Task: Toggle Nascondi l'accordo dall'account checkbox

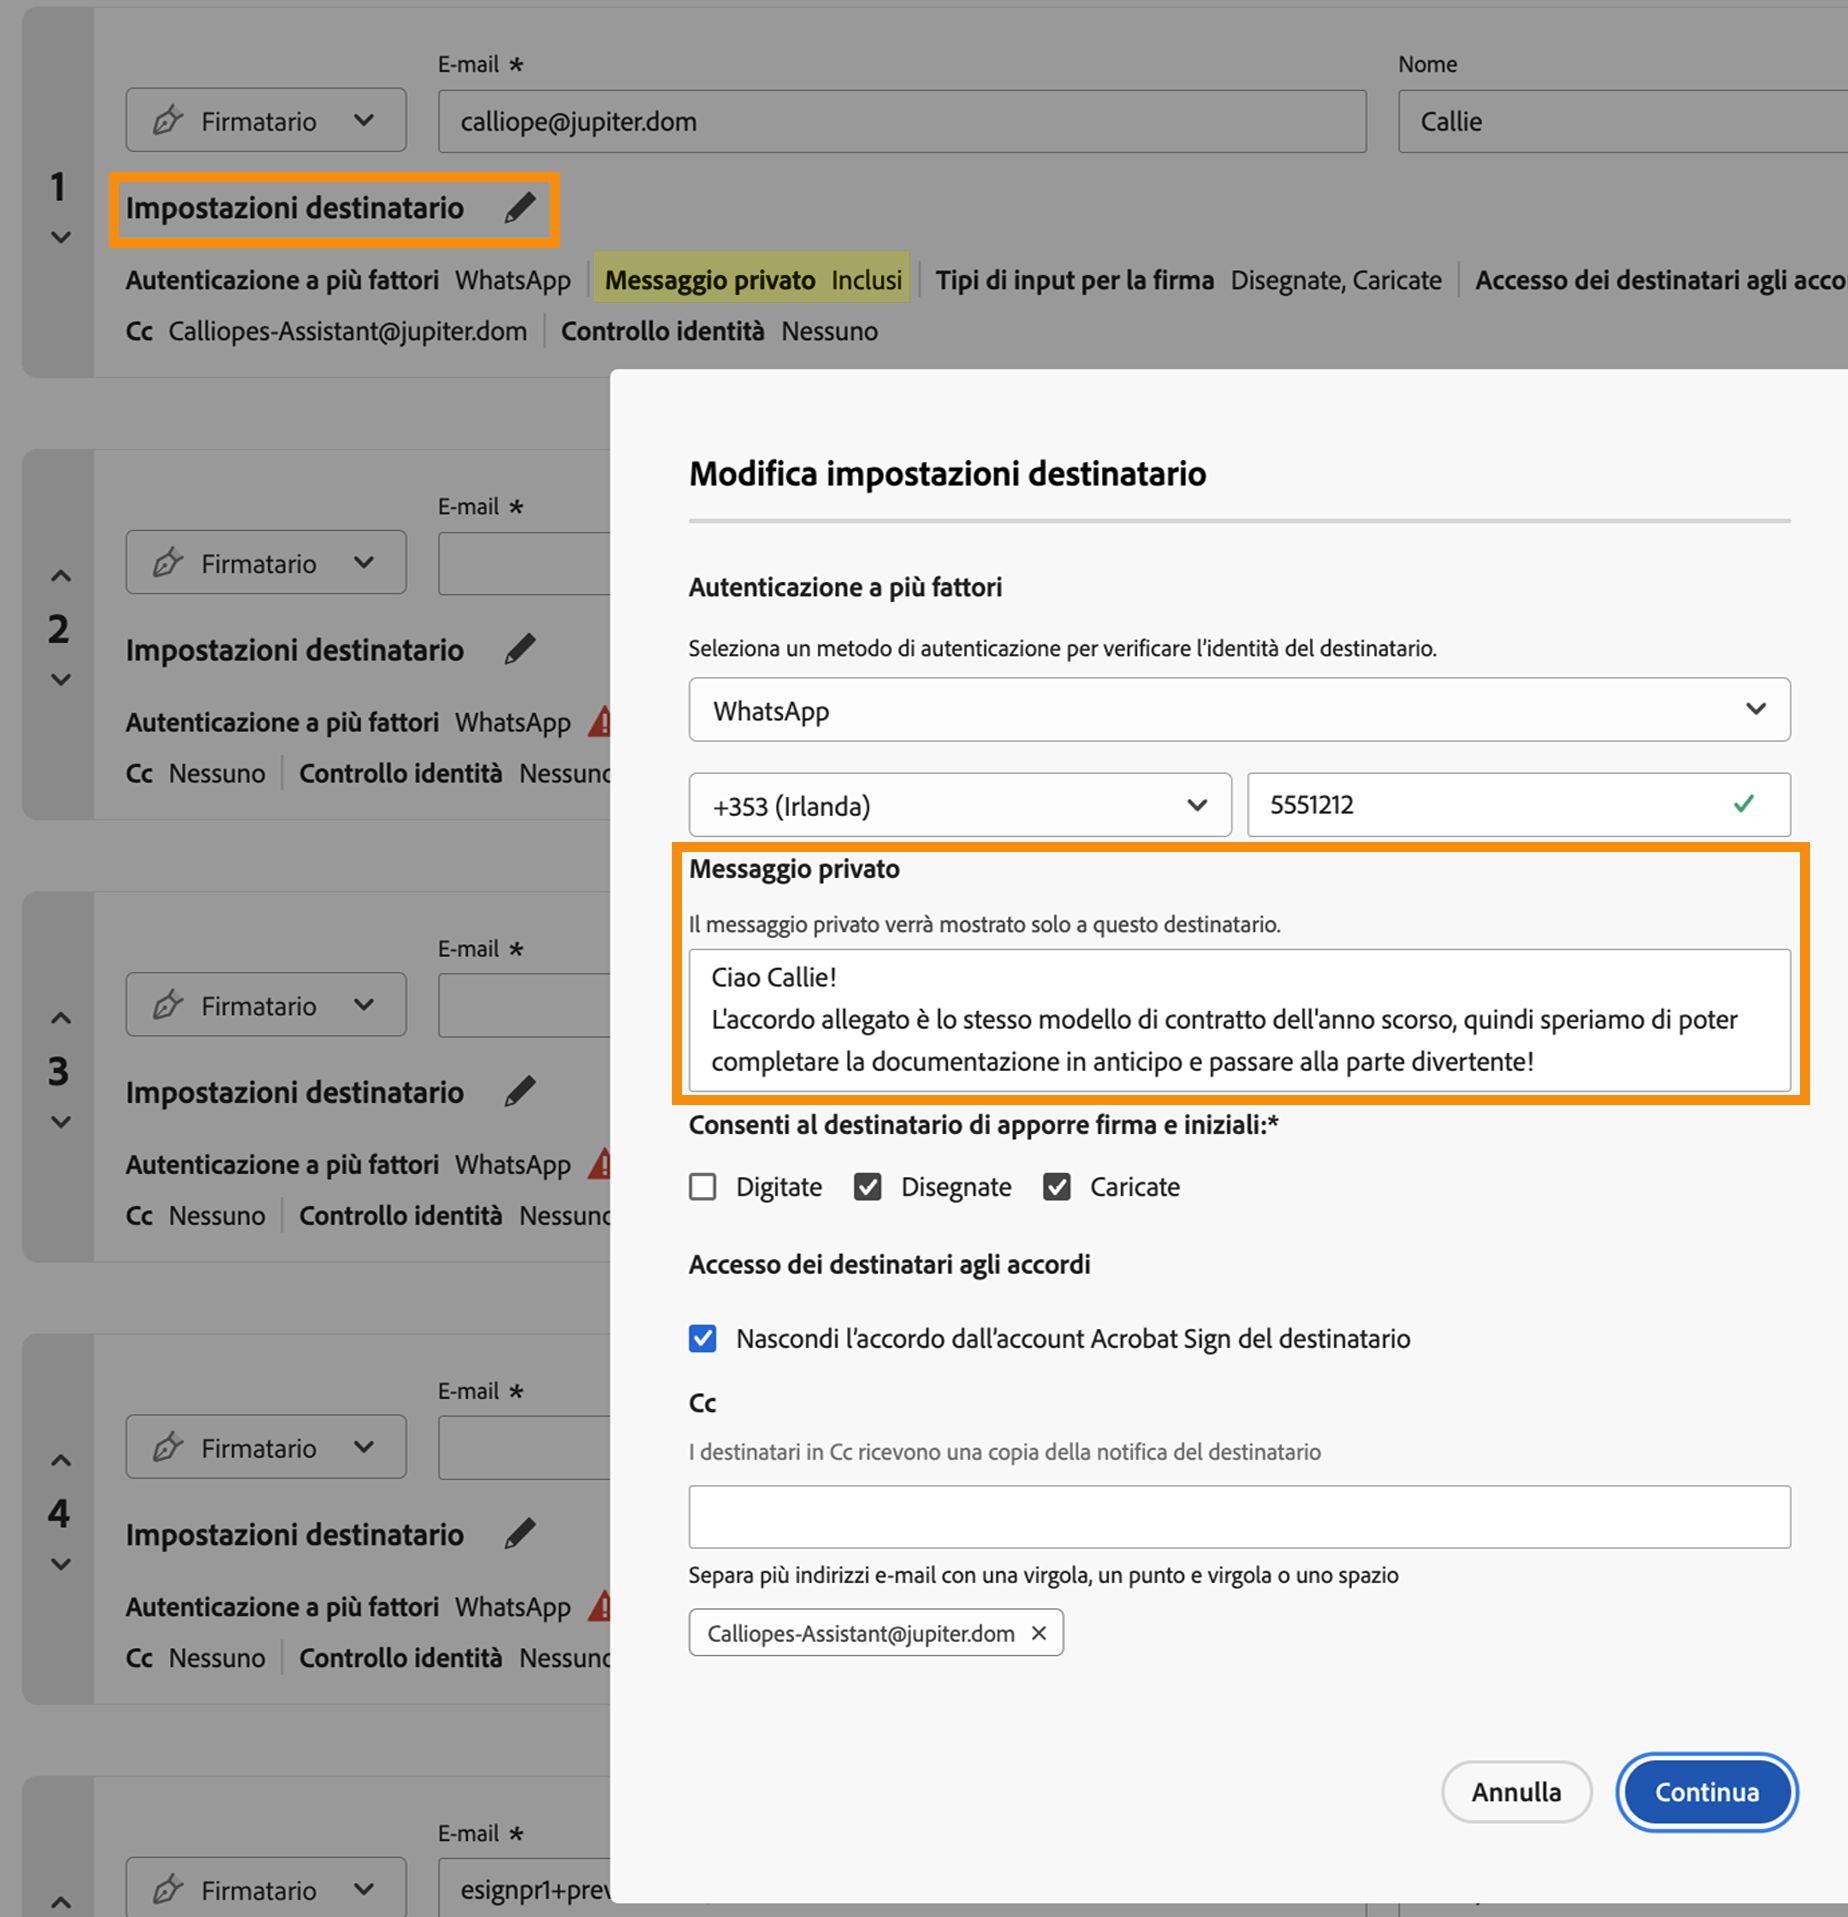Action: click(x=703, y=1339)
